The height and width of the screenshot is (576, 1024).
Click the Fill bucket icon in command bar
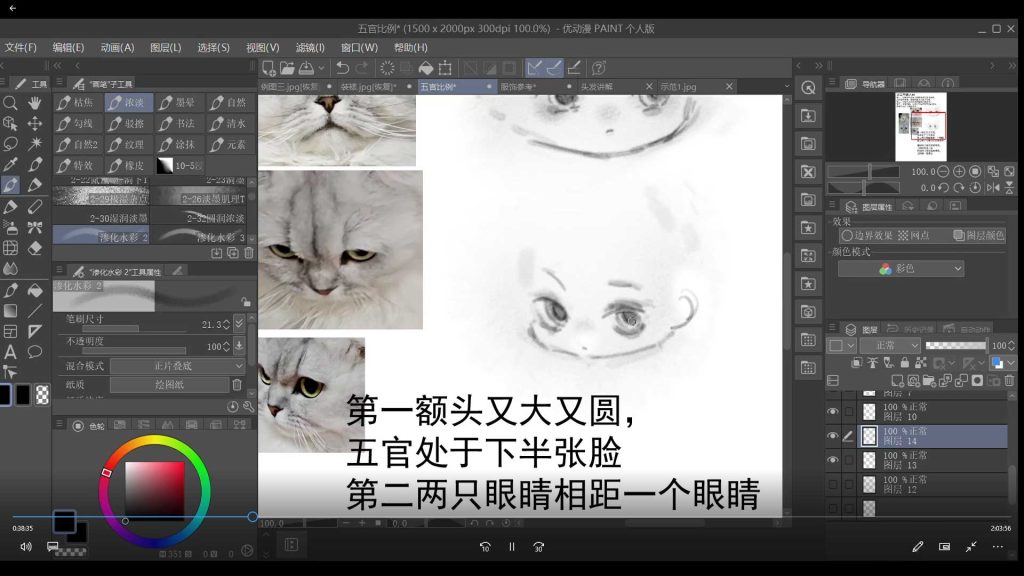coord(426,68)
